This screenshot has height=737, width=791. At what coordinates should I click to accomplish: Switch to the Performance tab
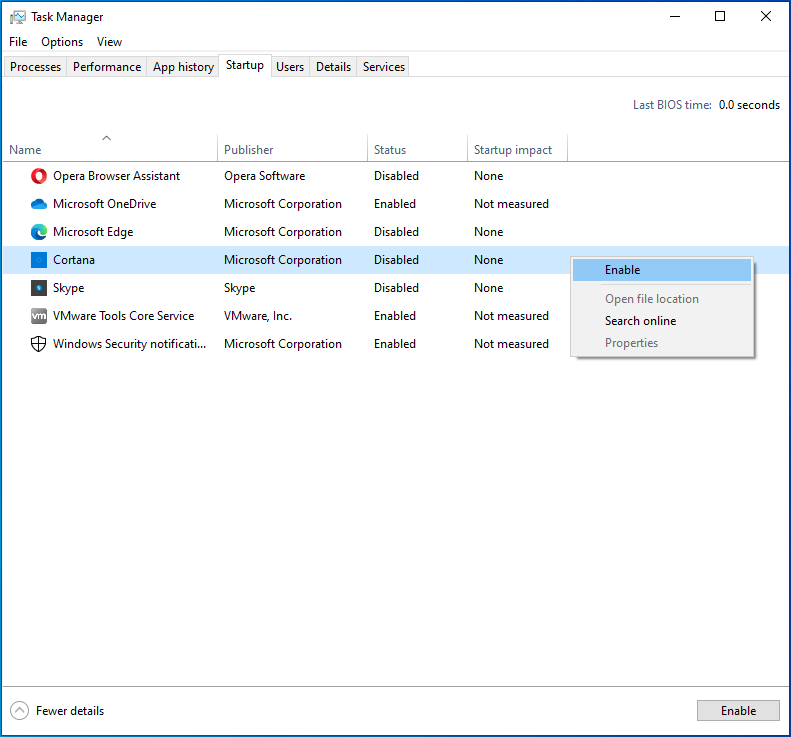point(107,67)
